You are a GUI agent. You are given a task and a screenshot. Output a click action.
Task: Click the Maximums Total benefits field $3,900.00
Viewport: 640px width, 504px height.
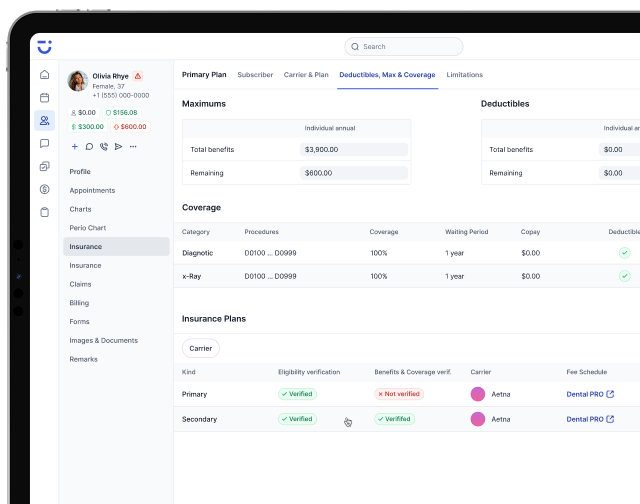pos(354,149)
